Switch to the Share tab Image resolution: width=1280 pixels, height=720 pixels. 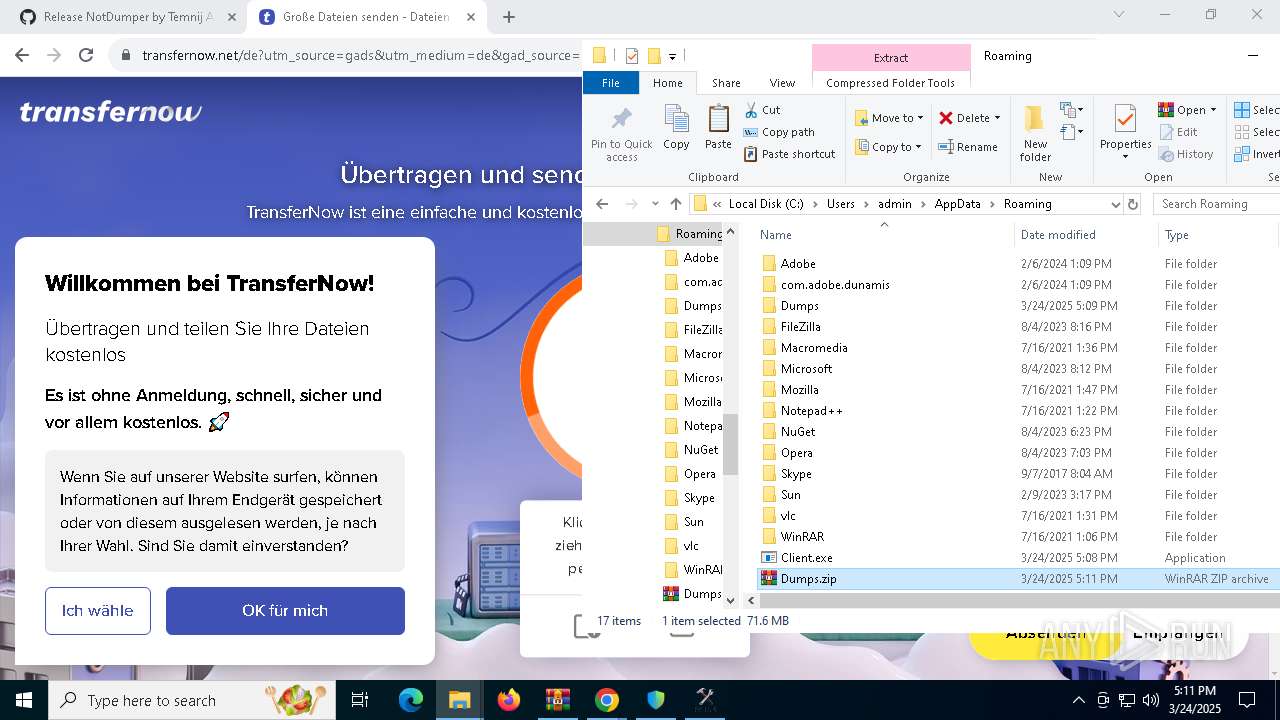726,83
